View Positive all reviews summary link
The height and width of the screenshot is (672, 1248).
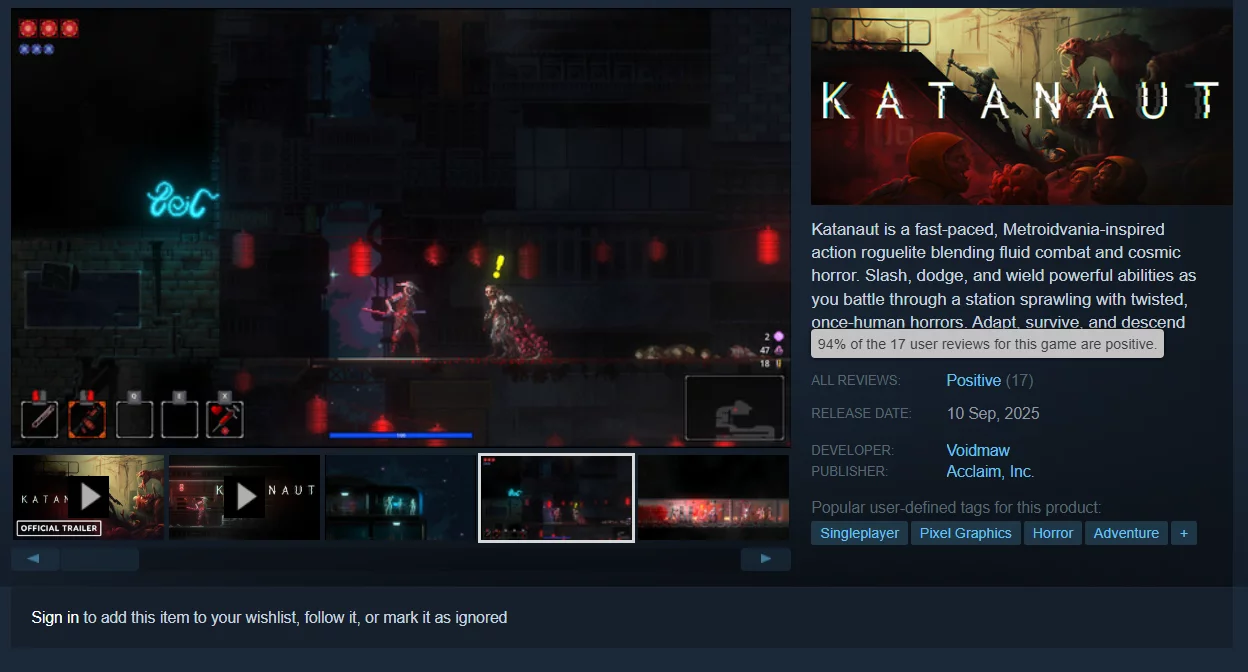(x=973, y=380)
